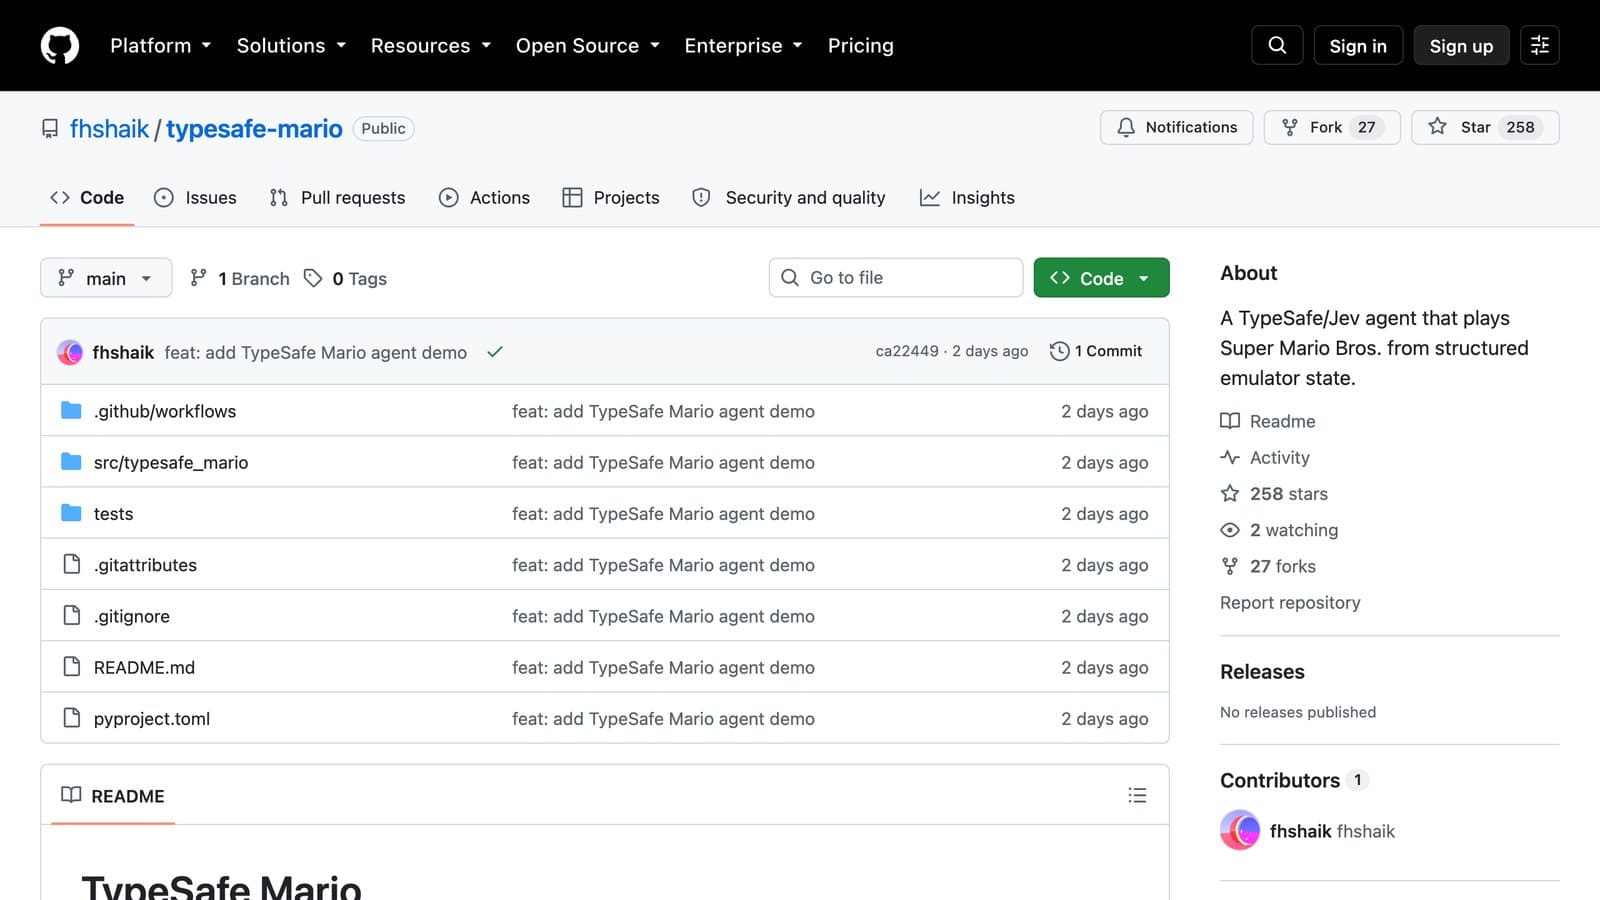Click the .gitignore file icon
1600x900 pixels.
click(x=71, y=615)
